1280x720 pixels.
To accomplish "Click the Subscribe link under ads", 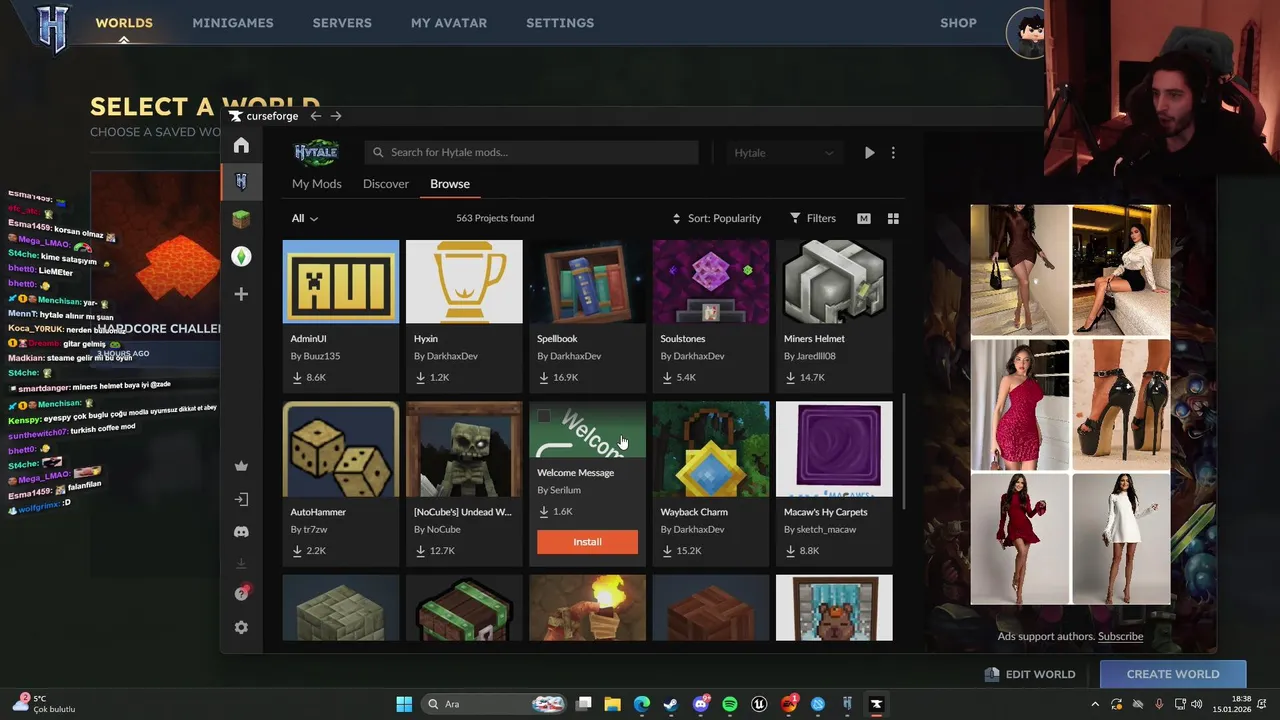I will pyautogui.click(x=1120, y=636).
